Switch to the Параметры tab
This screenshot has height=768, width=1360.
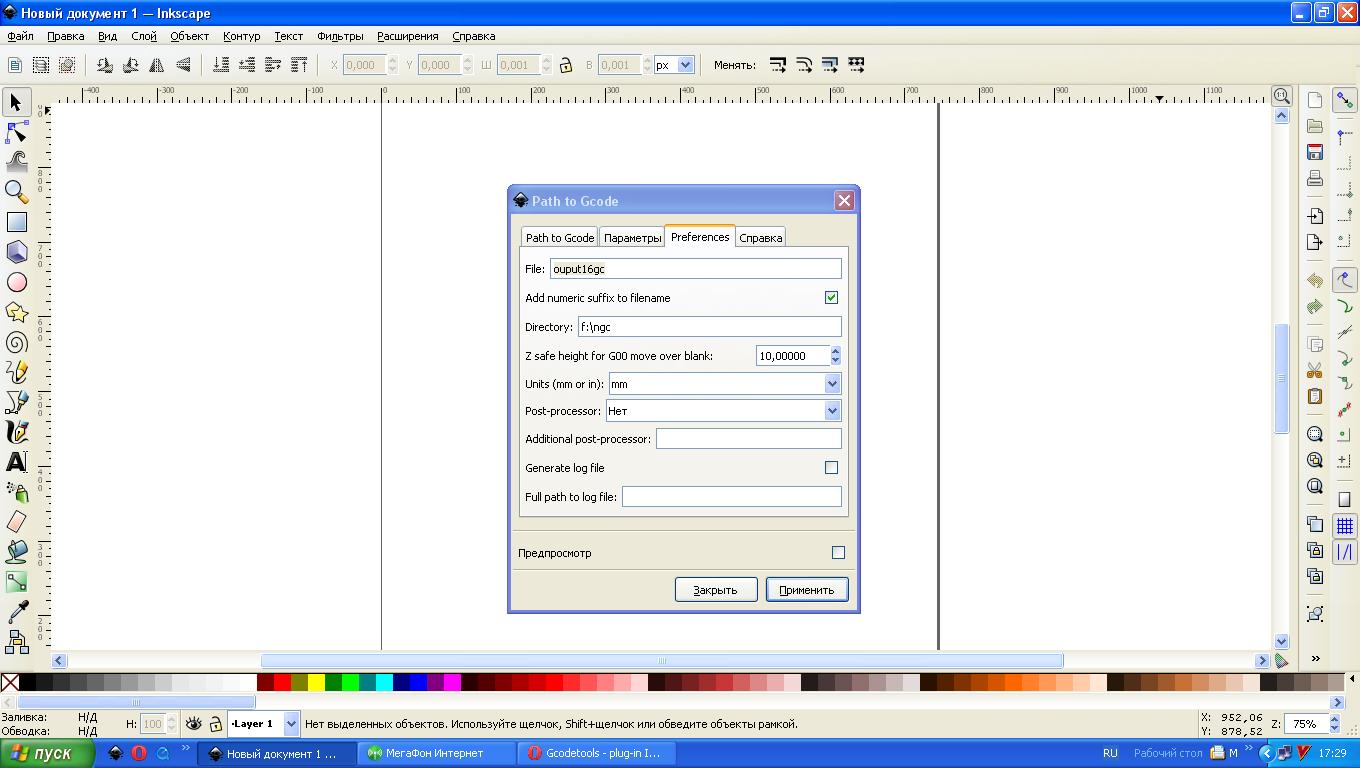click(632, 238)
